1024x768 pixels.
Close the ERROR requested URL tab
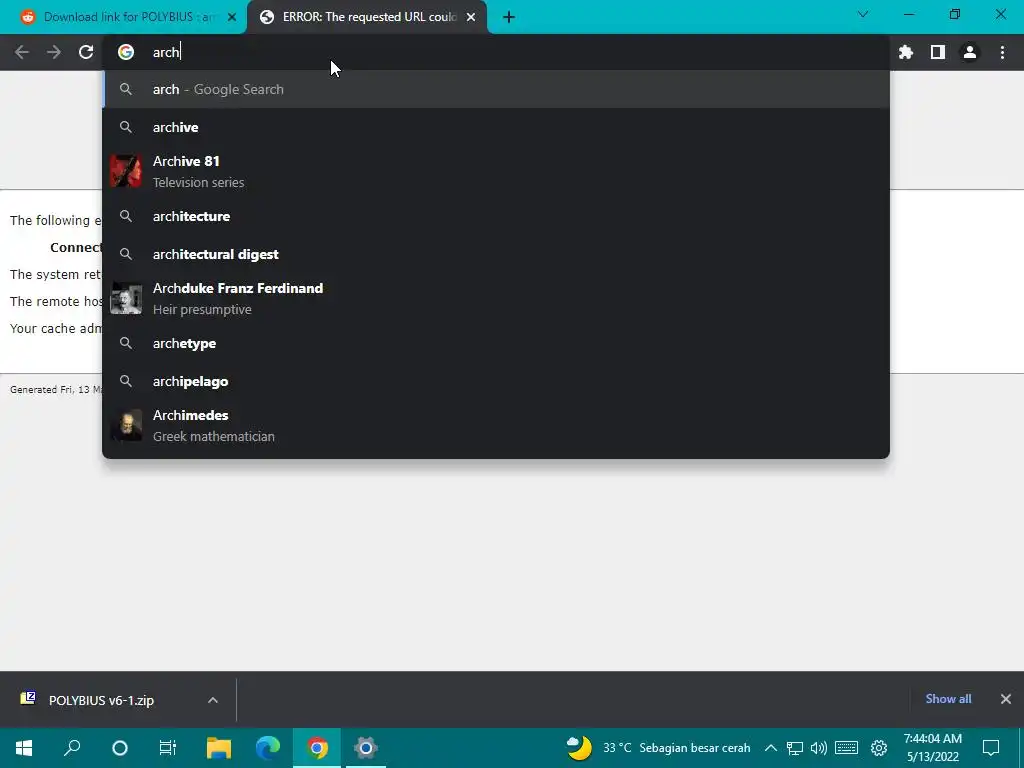471,17
